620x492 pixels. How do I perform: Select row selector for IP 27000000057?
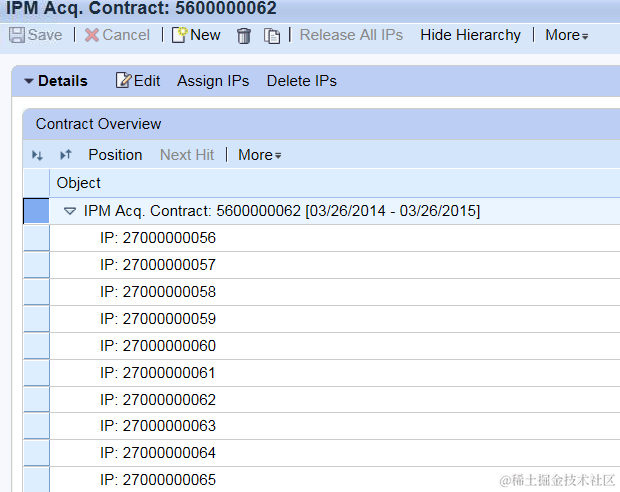pos(36,265)
